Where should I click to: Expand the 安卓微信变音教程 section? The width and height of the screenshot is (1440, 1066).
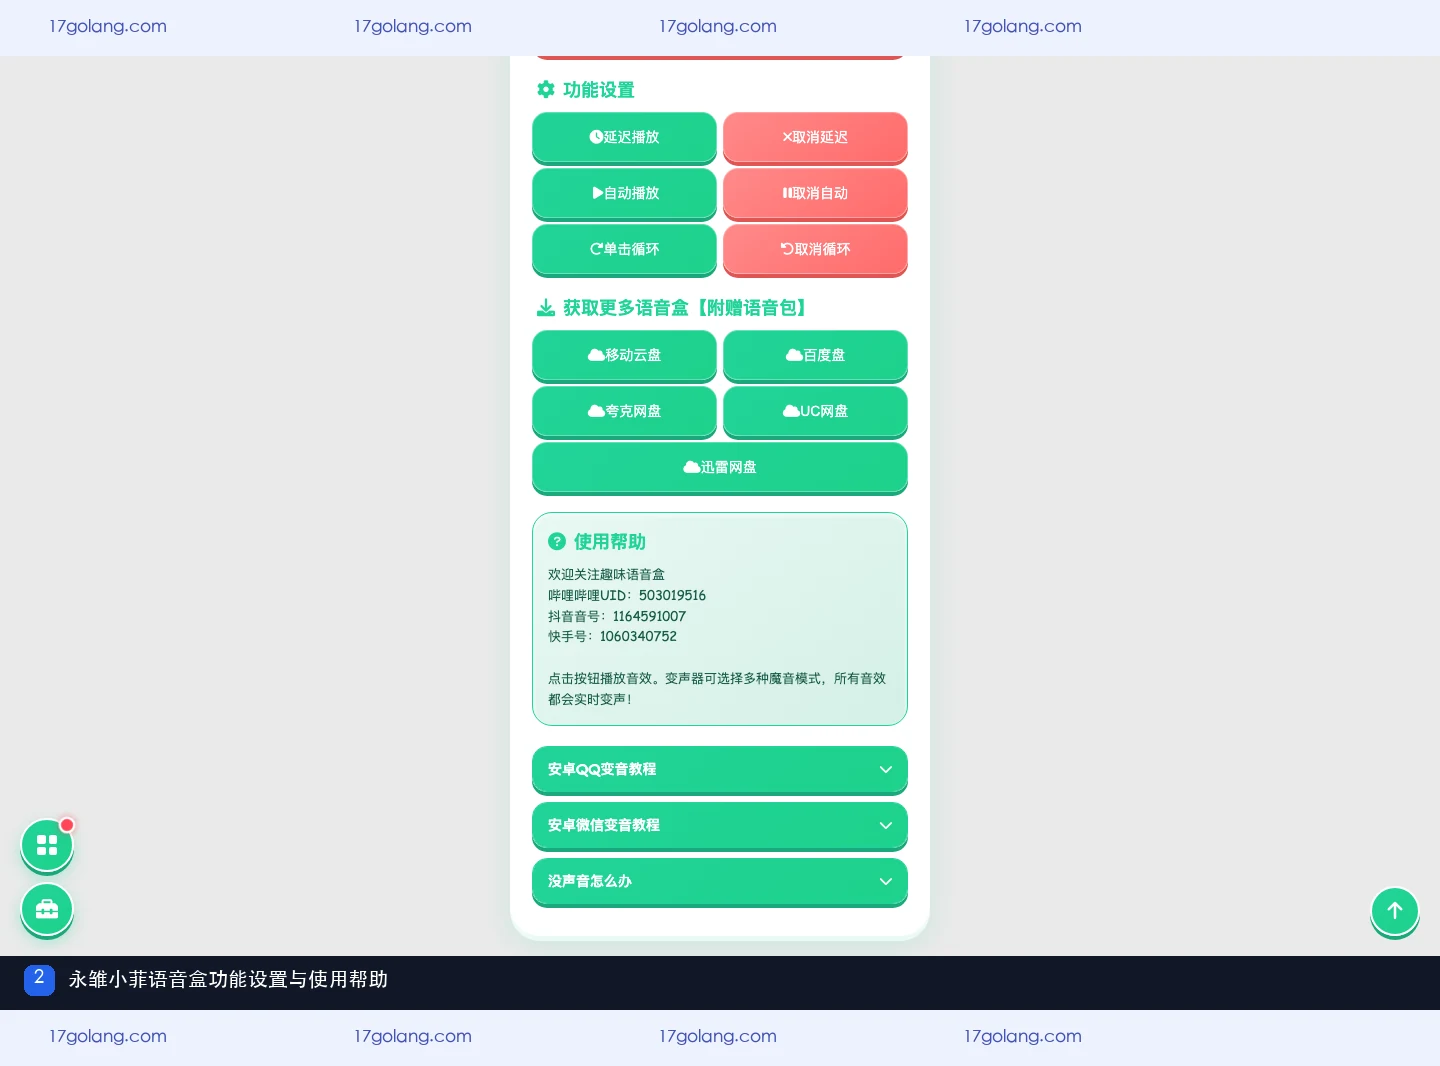pyautogui.click(x=720, y=825)
